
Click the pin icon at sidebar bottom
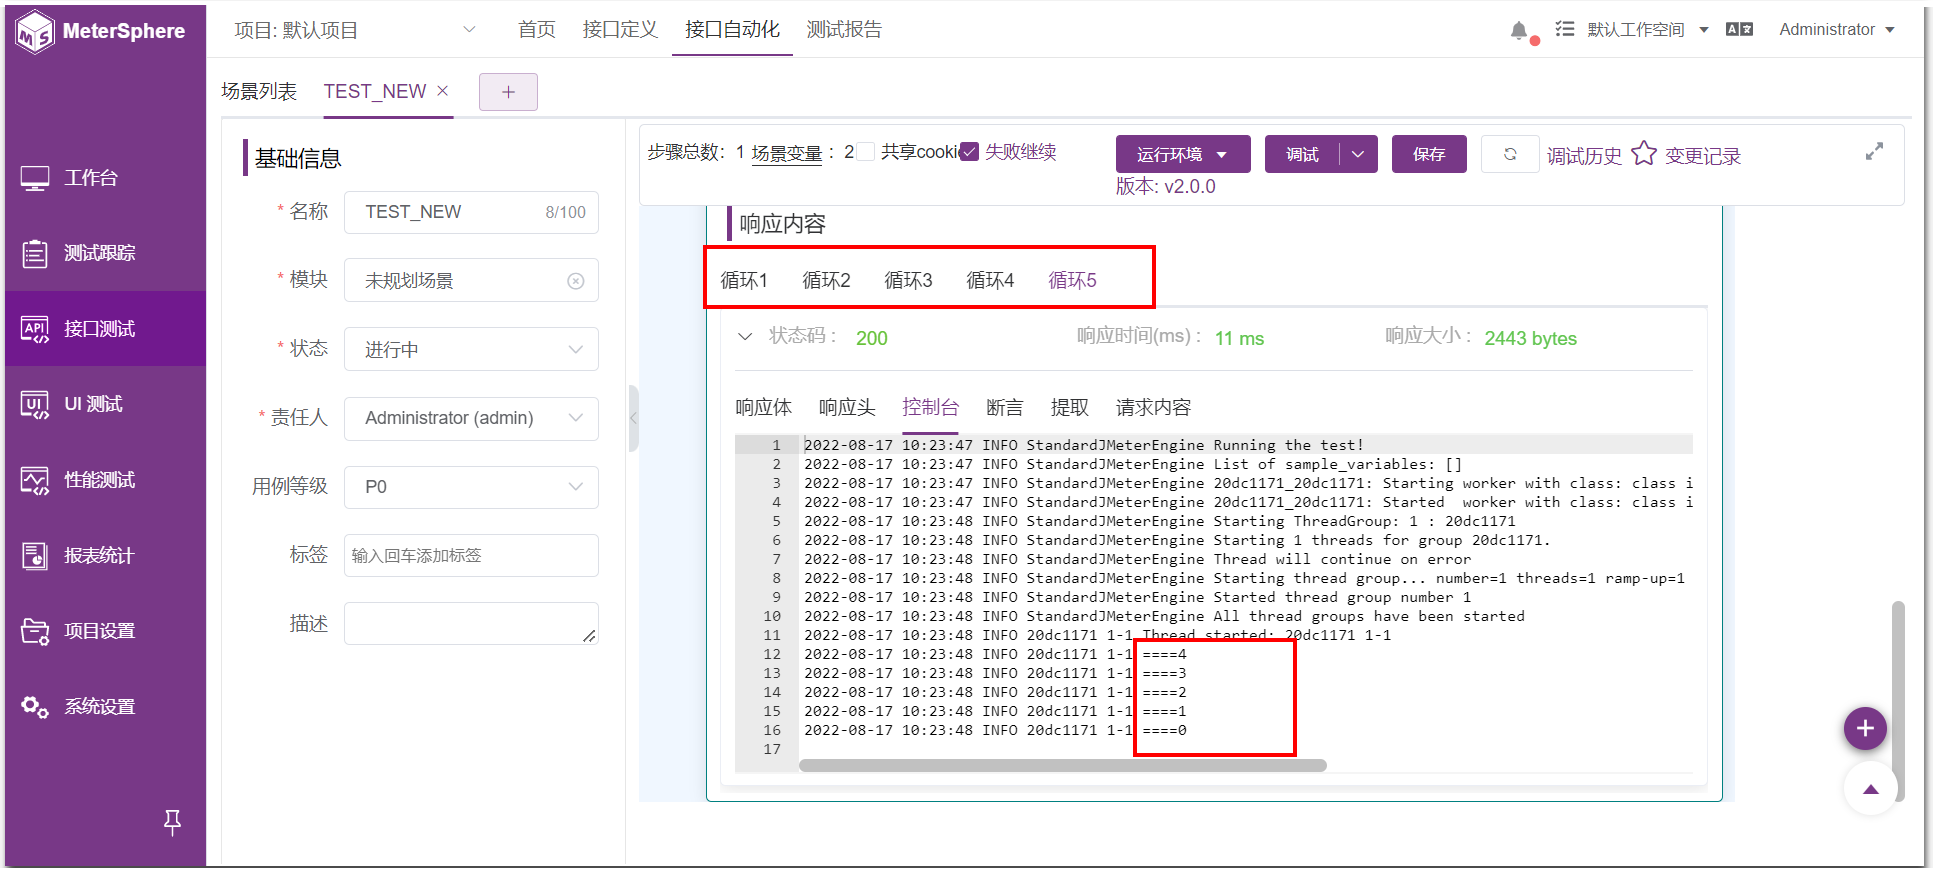coord(172,822)
